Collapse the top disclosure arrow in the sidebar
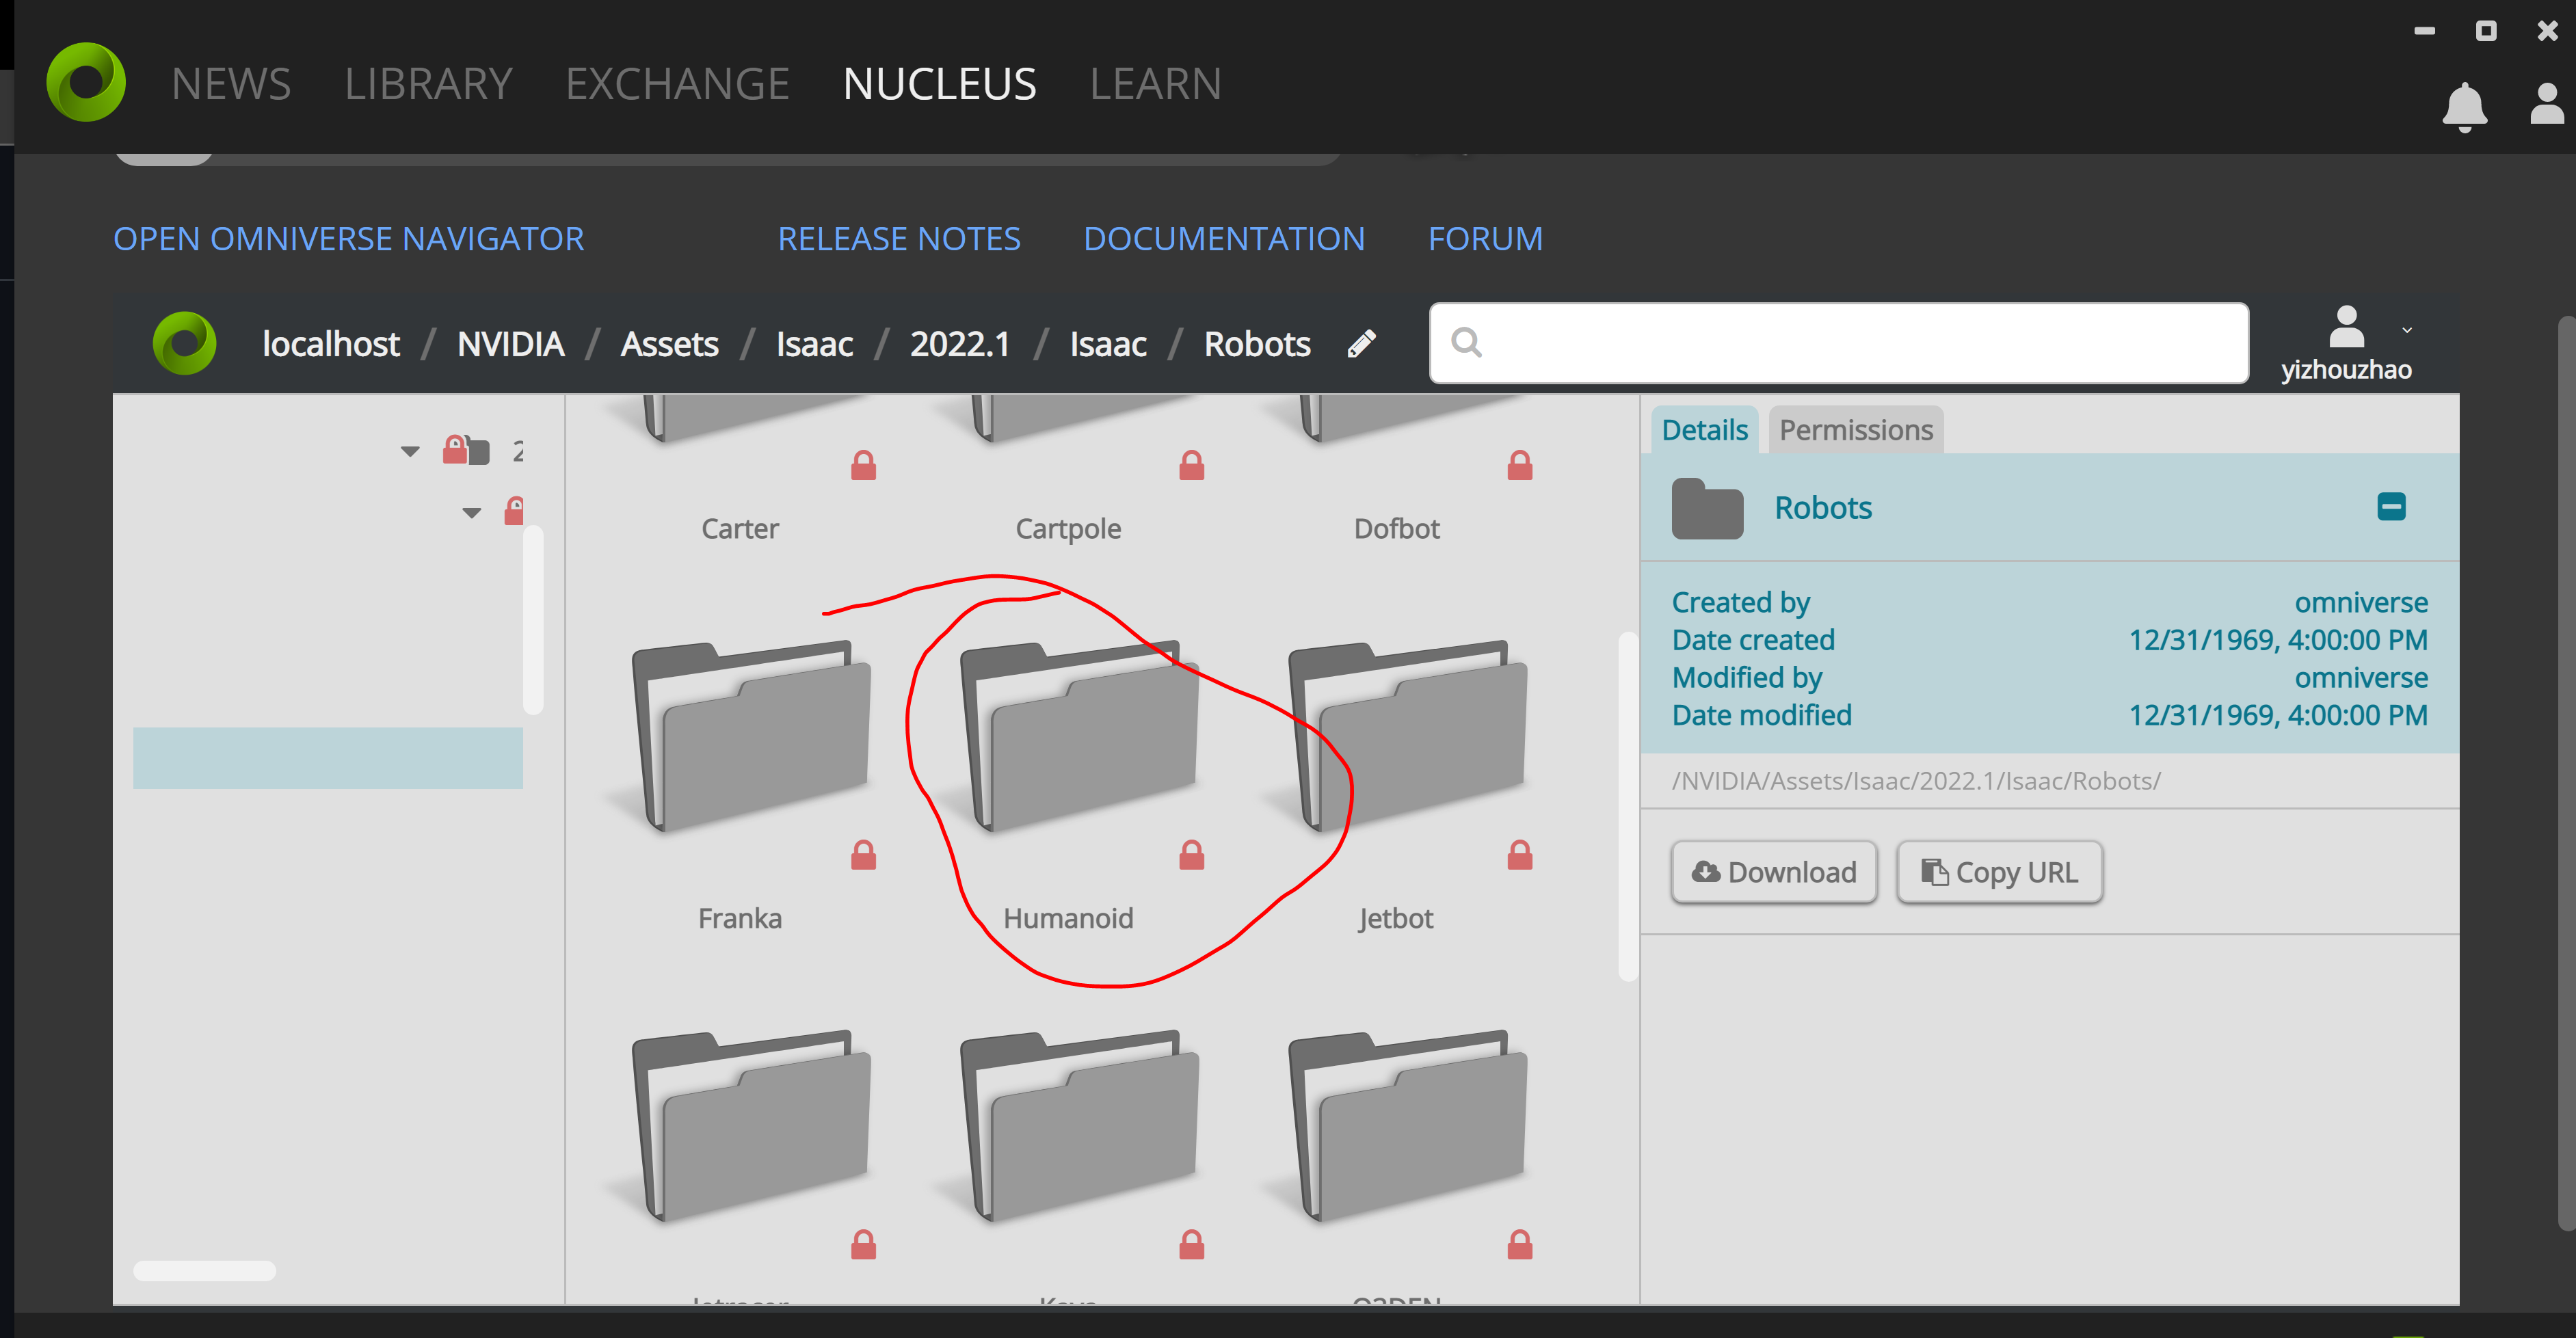Image resolution: width=2576 pixels, height=1338 pixels. pos(409,450)
